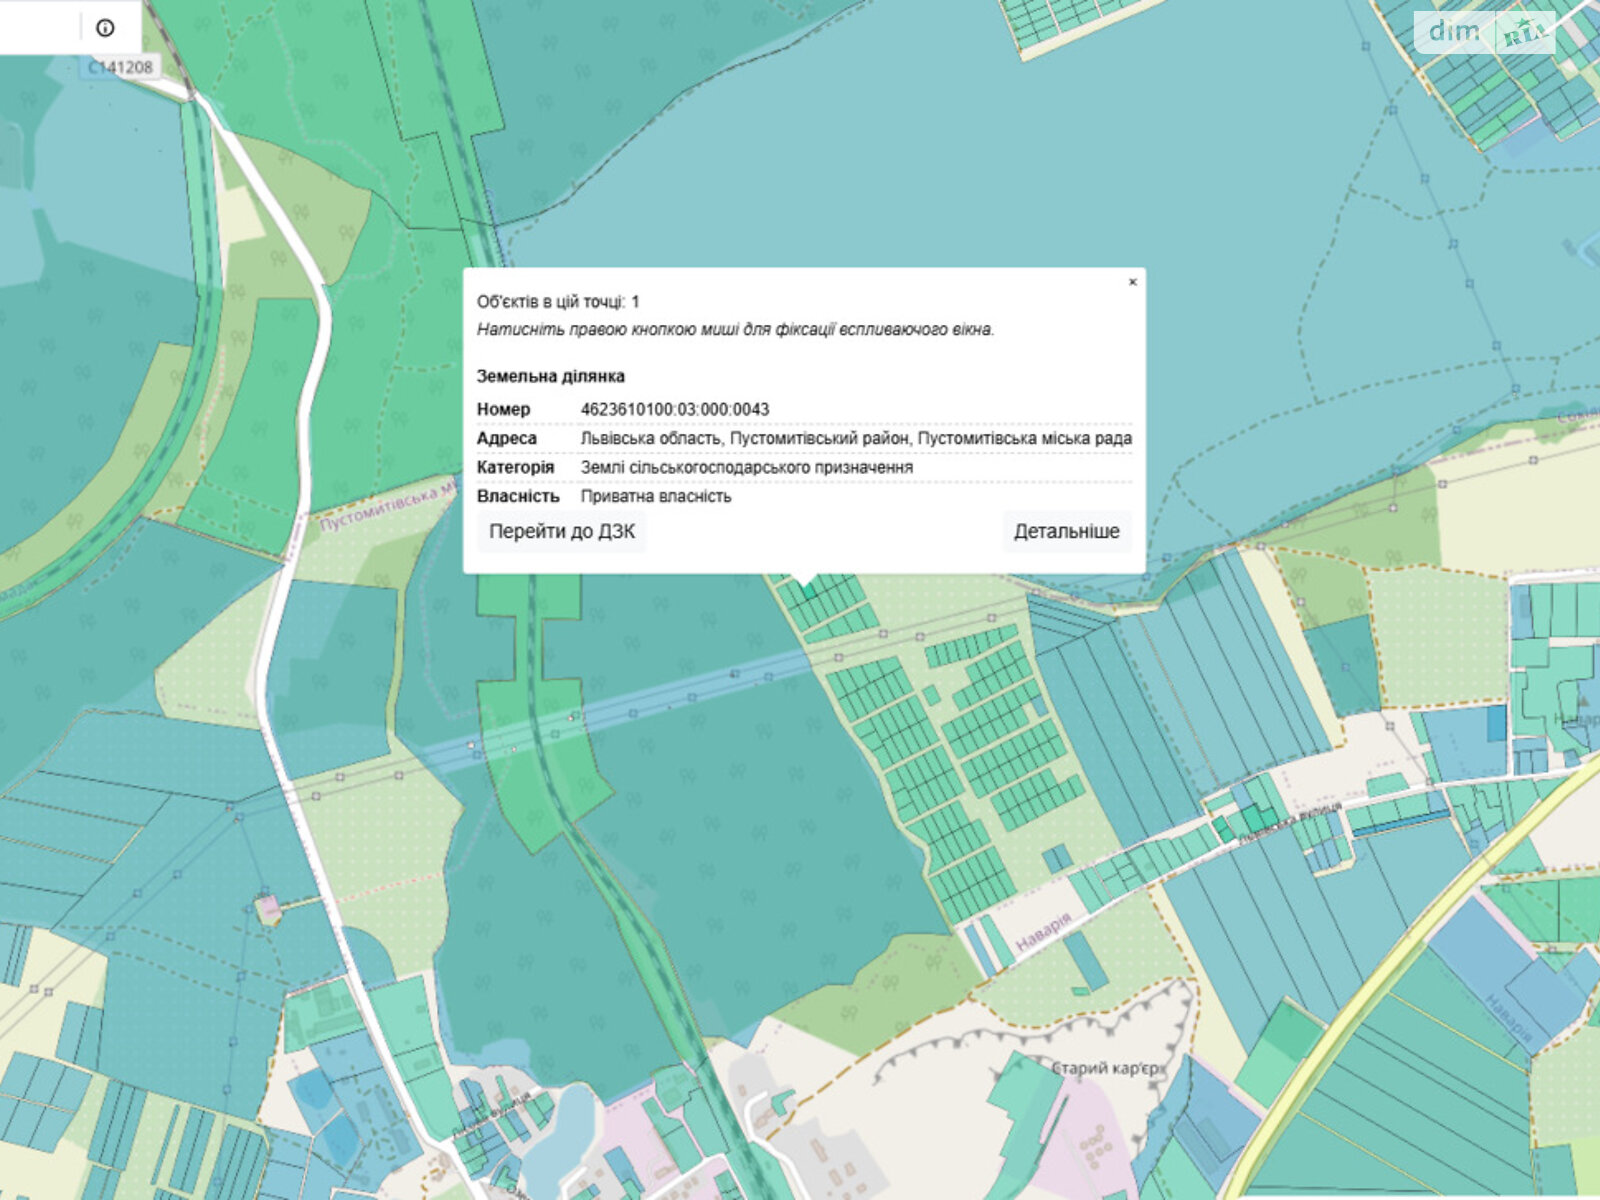Click the road label C141208
This screenshot has height=1200, width=1600.
pyautogui.click(x=120, y=67)
